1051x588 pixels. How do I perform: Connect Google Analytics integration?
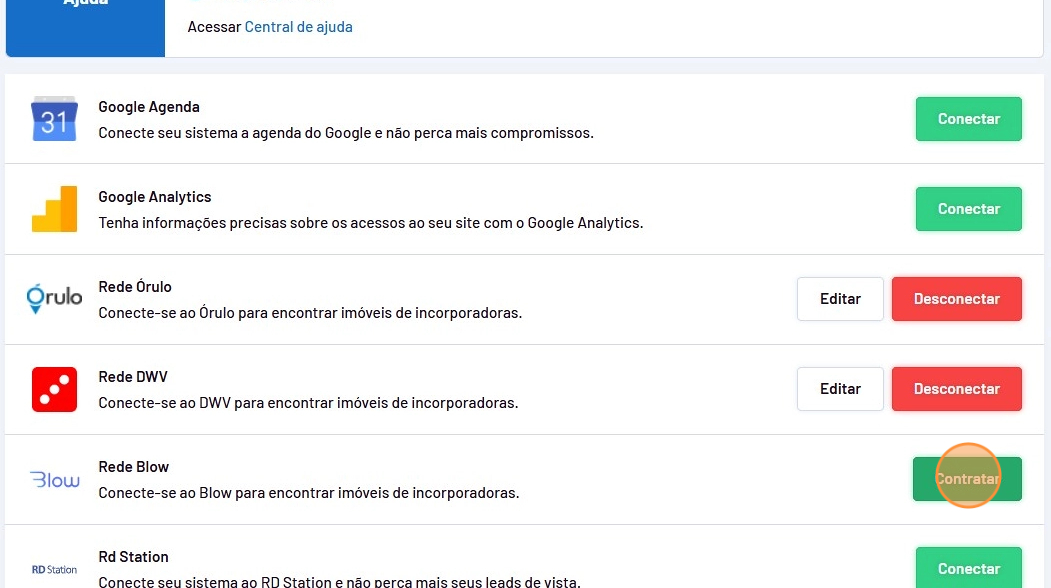[968, 209]
